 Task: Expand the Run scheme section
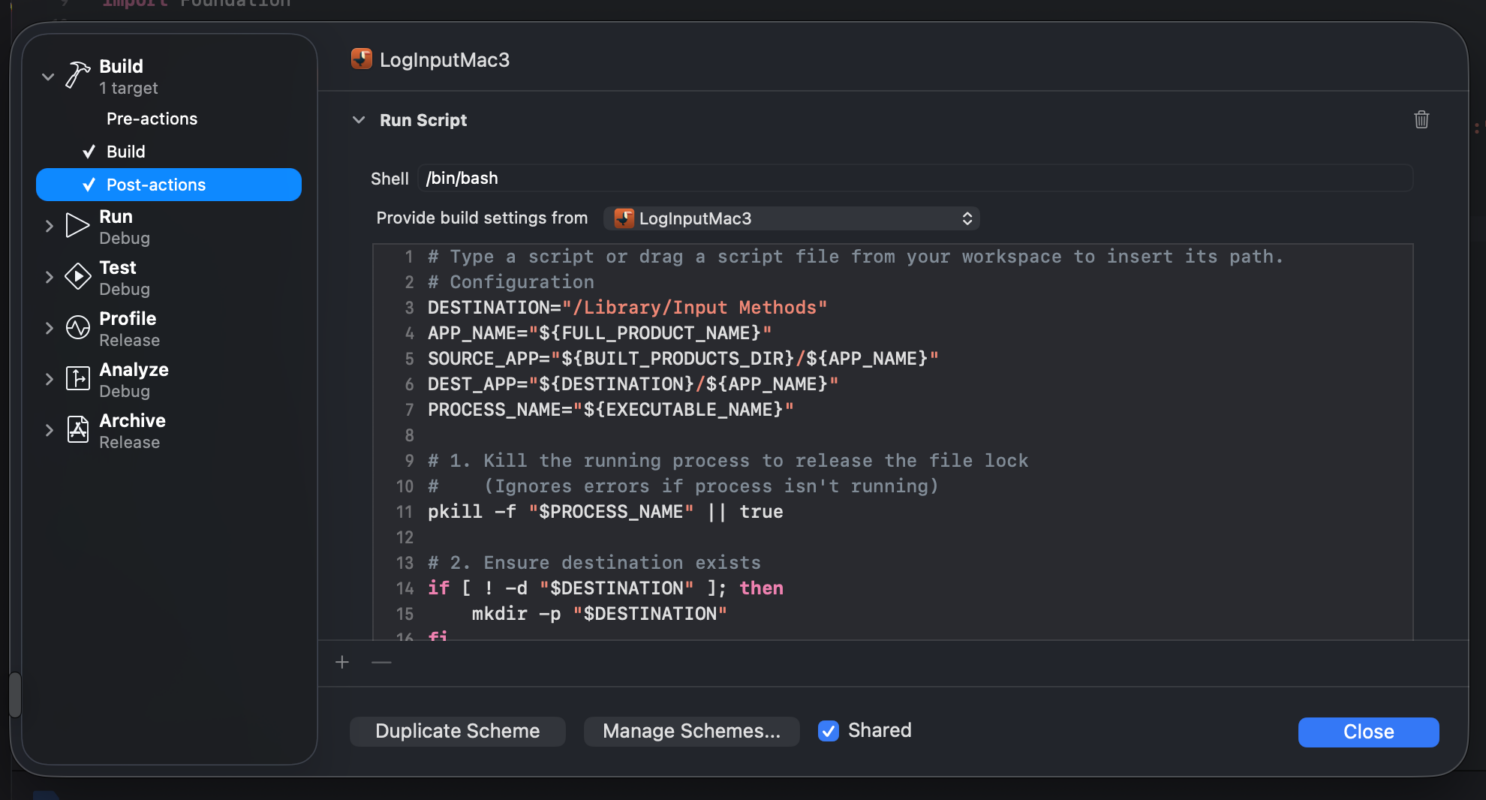(48, 227)
